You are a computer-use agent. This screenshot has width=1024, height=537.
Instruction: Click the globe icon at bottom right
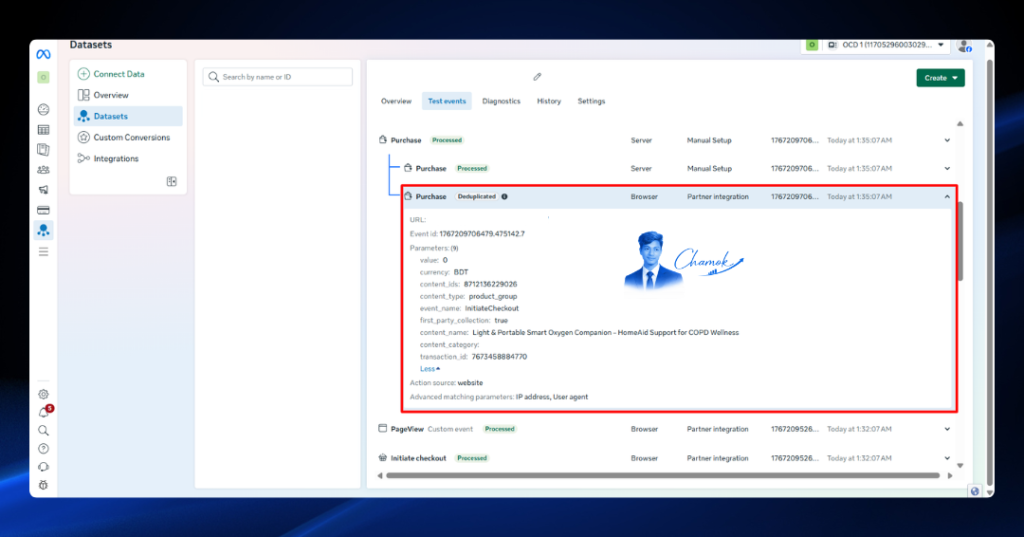[x=974, y=491]
